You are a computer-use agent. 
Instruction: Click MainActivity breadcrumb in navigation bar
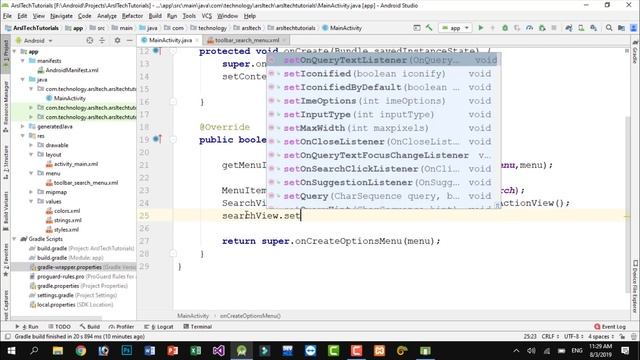pyautogui.click(x=342, y=28)
